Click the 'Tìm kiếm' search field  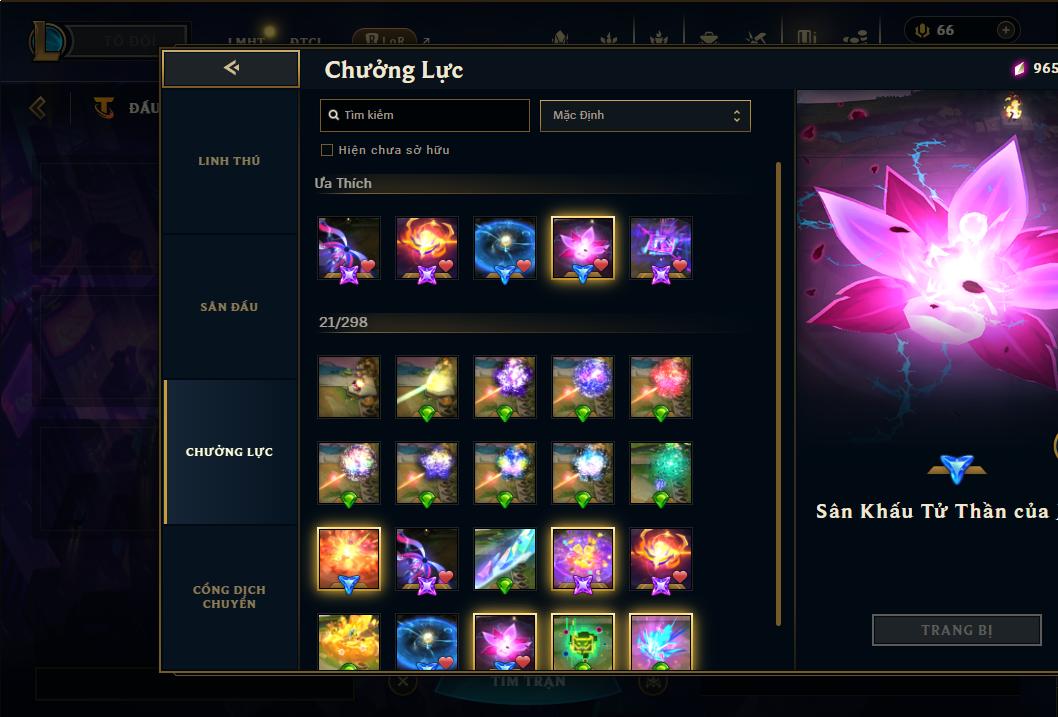(x=424, y=115)
